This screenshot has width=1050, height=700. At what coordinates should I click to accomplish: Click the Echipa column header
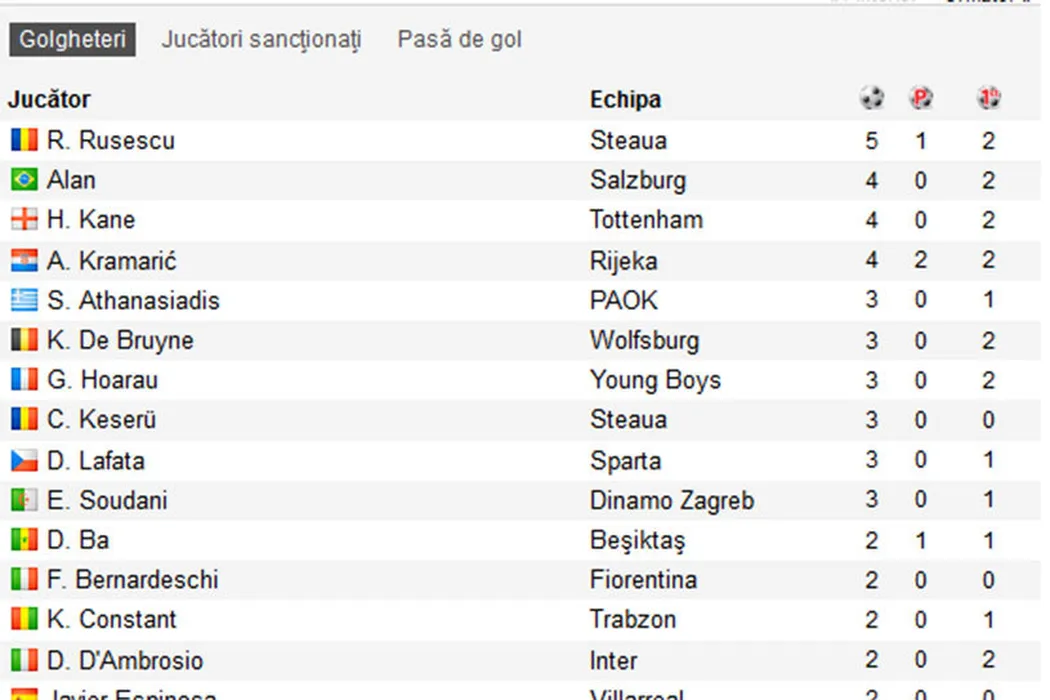[x=625, y=99]
